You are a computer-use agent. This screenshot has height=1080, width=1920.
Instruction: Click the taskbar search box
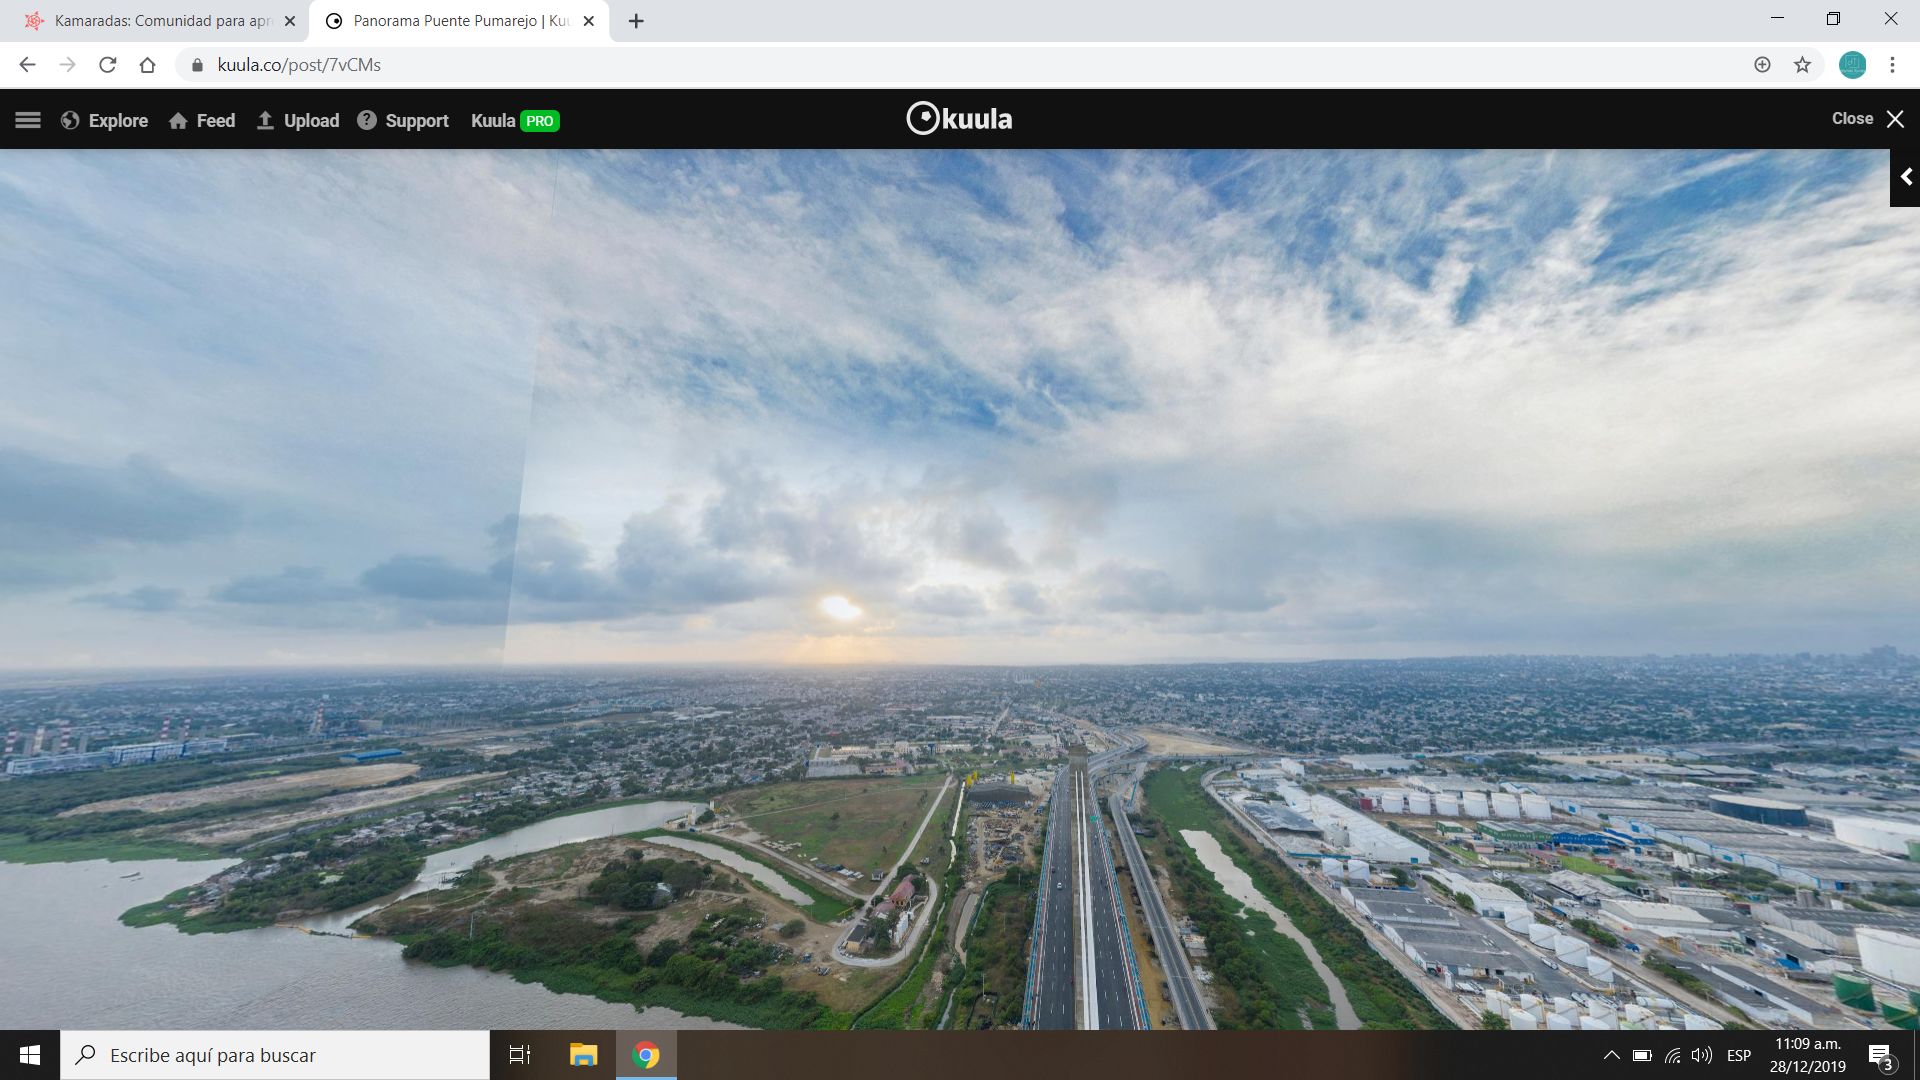coord(275,1055)
